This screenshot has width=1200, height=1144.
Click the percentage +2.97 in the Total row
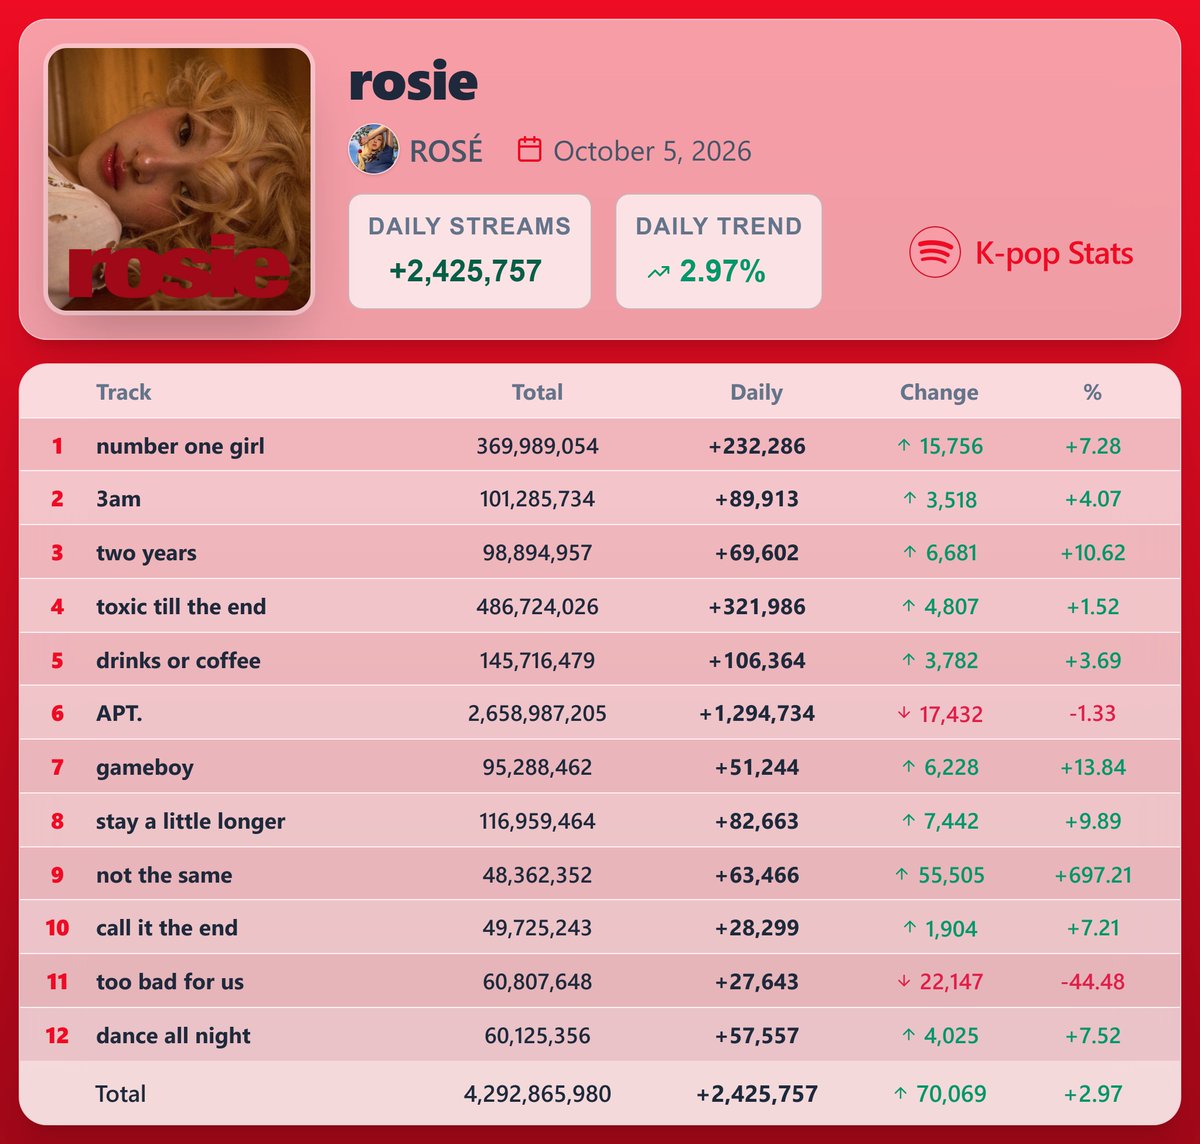(x=1093, y=1094)
